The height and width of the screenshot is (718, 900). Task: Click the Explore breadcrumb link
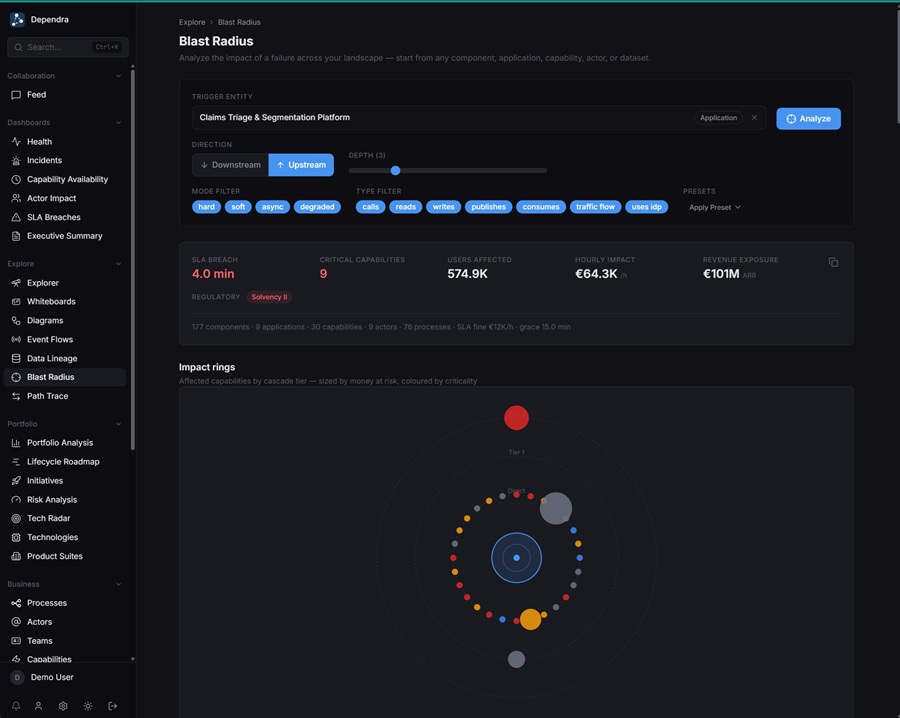(192, 22)
